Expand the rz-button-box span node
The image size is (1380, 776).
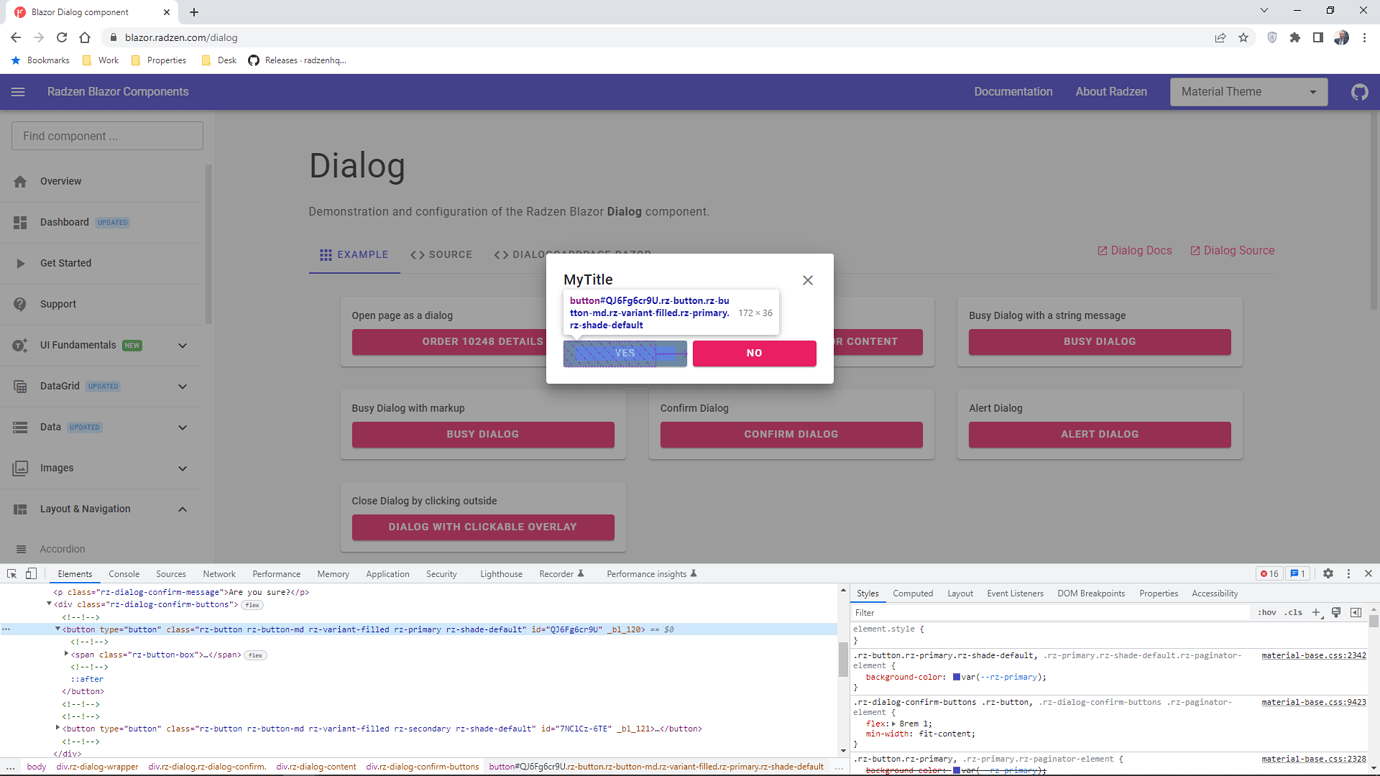66,655
